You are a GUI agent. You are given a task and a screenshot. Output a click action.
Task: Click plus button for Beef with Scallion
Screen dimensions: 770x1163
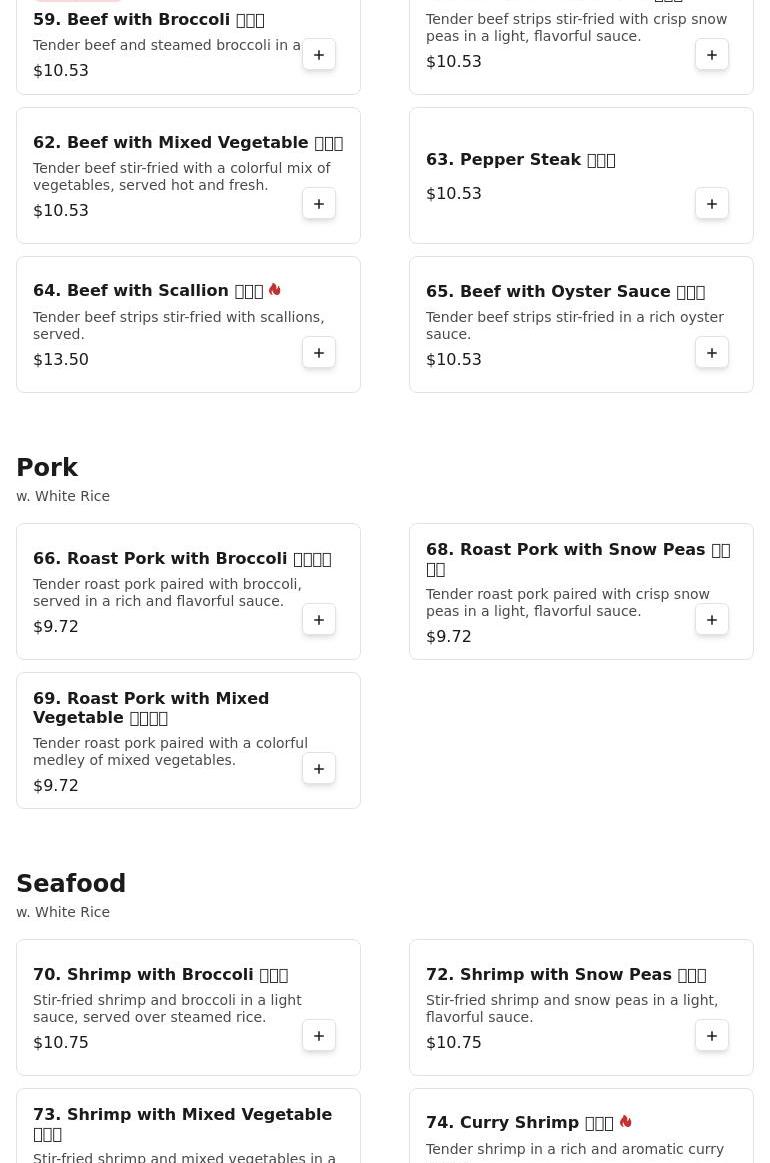click(x=319, y=353)
